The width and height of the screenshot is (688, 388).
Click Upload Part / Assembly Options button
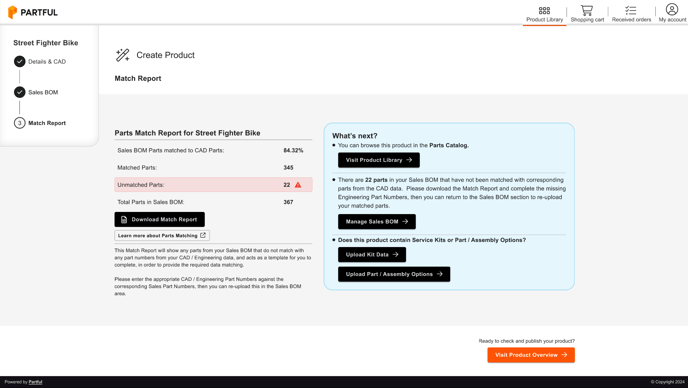tap(394, 274)
